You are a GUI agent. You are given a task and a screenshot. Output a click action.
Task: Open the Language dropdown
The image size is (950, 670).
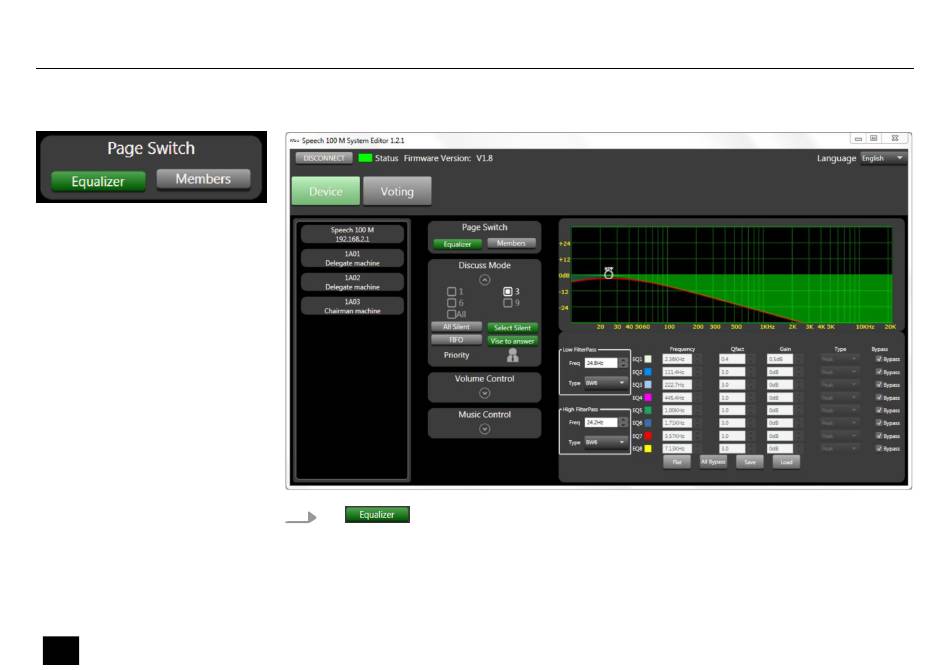click(883, 158)
